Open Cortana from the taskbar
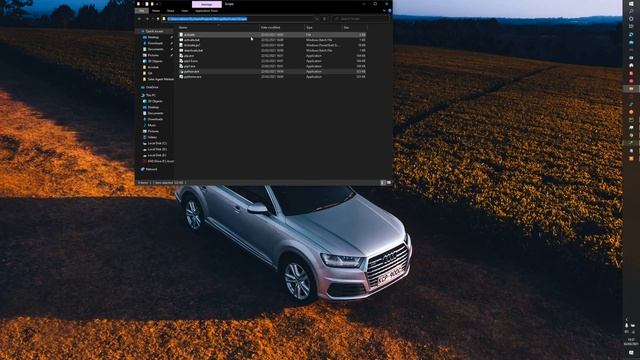Image resolution: width=640 pixels, height=360 pixels. [631, 19]
